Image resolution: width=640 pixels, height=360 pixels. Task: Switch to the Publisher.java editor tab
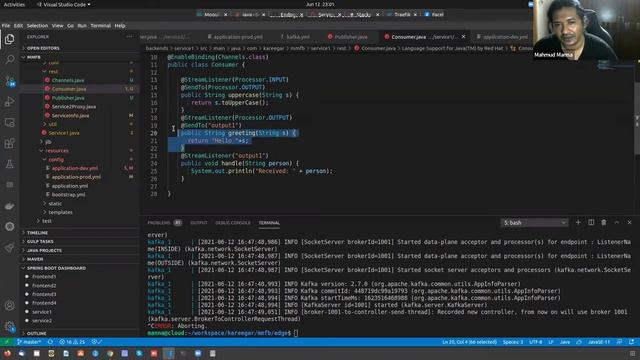click(351, 37)
